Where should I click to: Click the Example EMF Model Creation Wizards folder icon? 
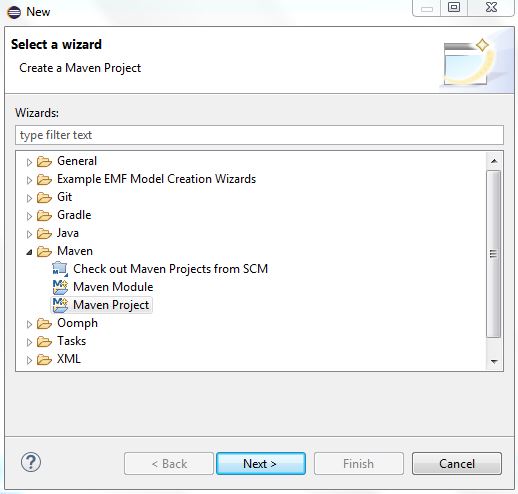(44, 179)
